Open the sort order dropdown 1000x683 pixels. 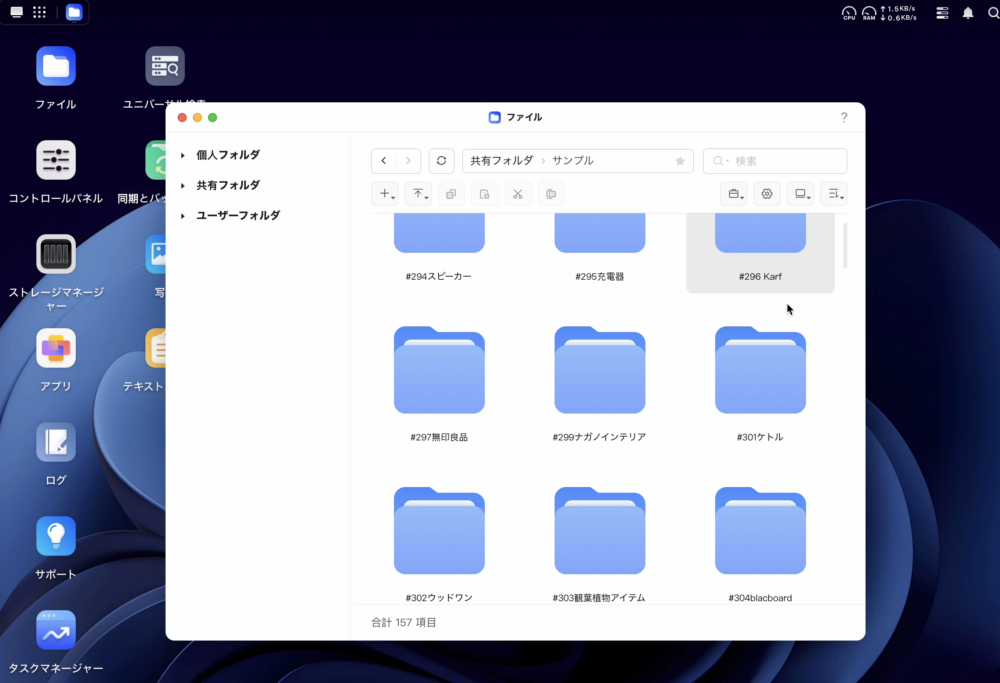coord(833,194)
